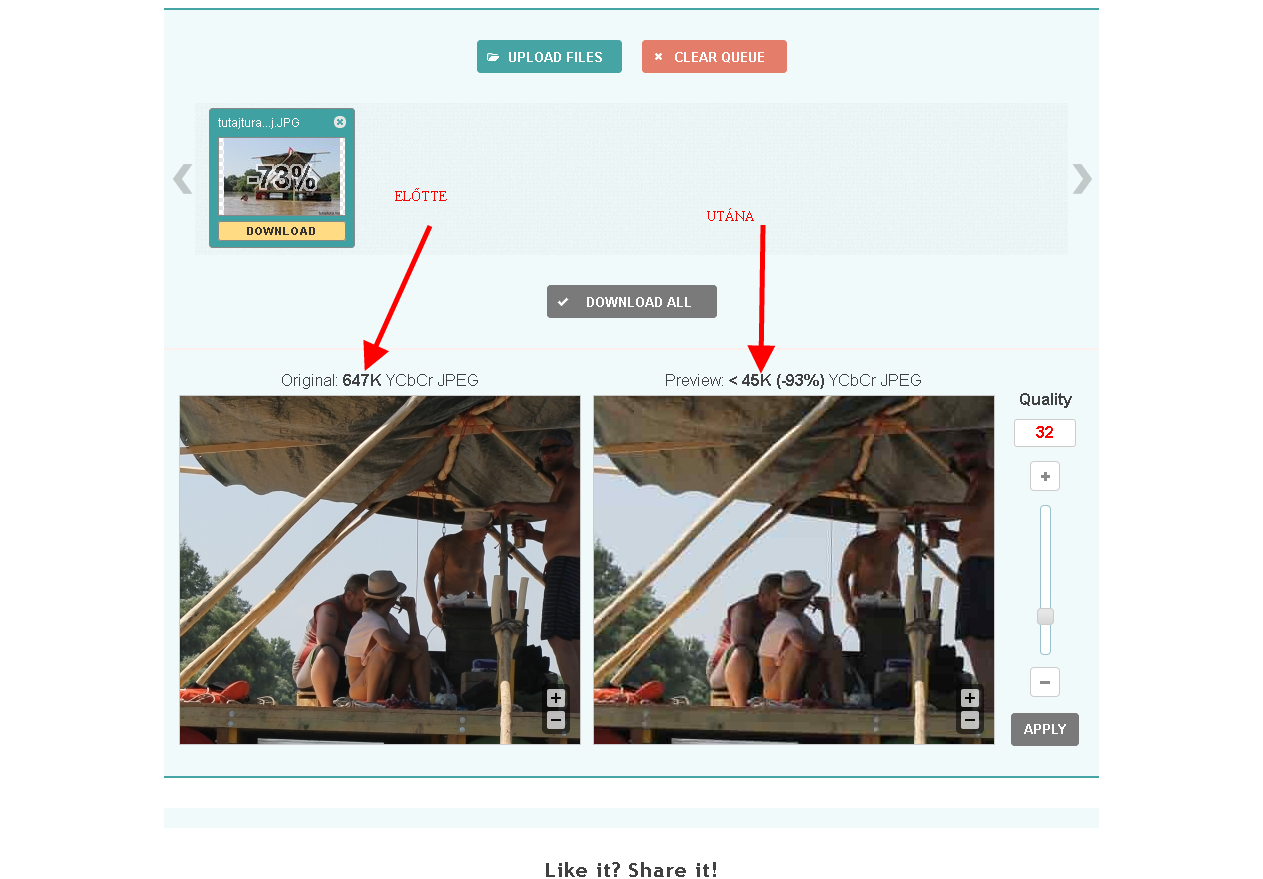Increase quality with the plus button

pyautogui.click(x=1044, y=476)
